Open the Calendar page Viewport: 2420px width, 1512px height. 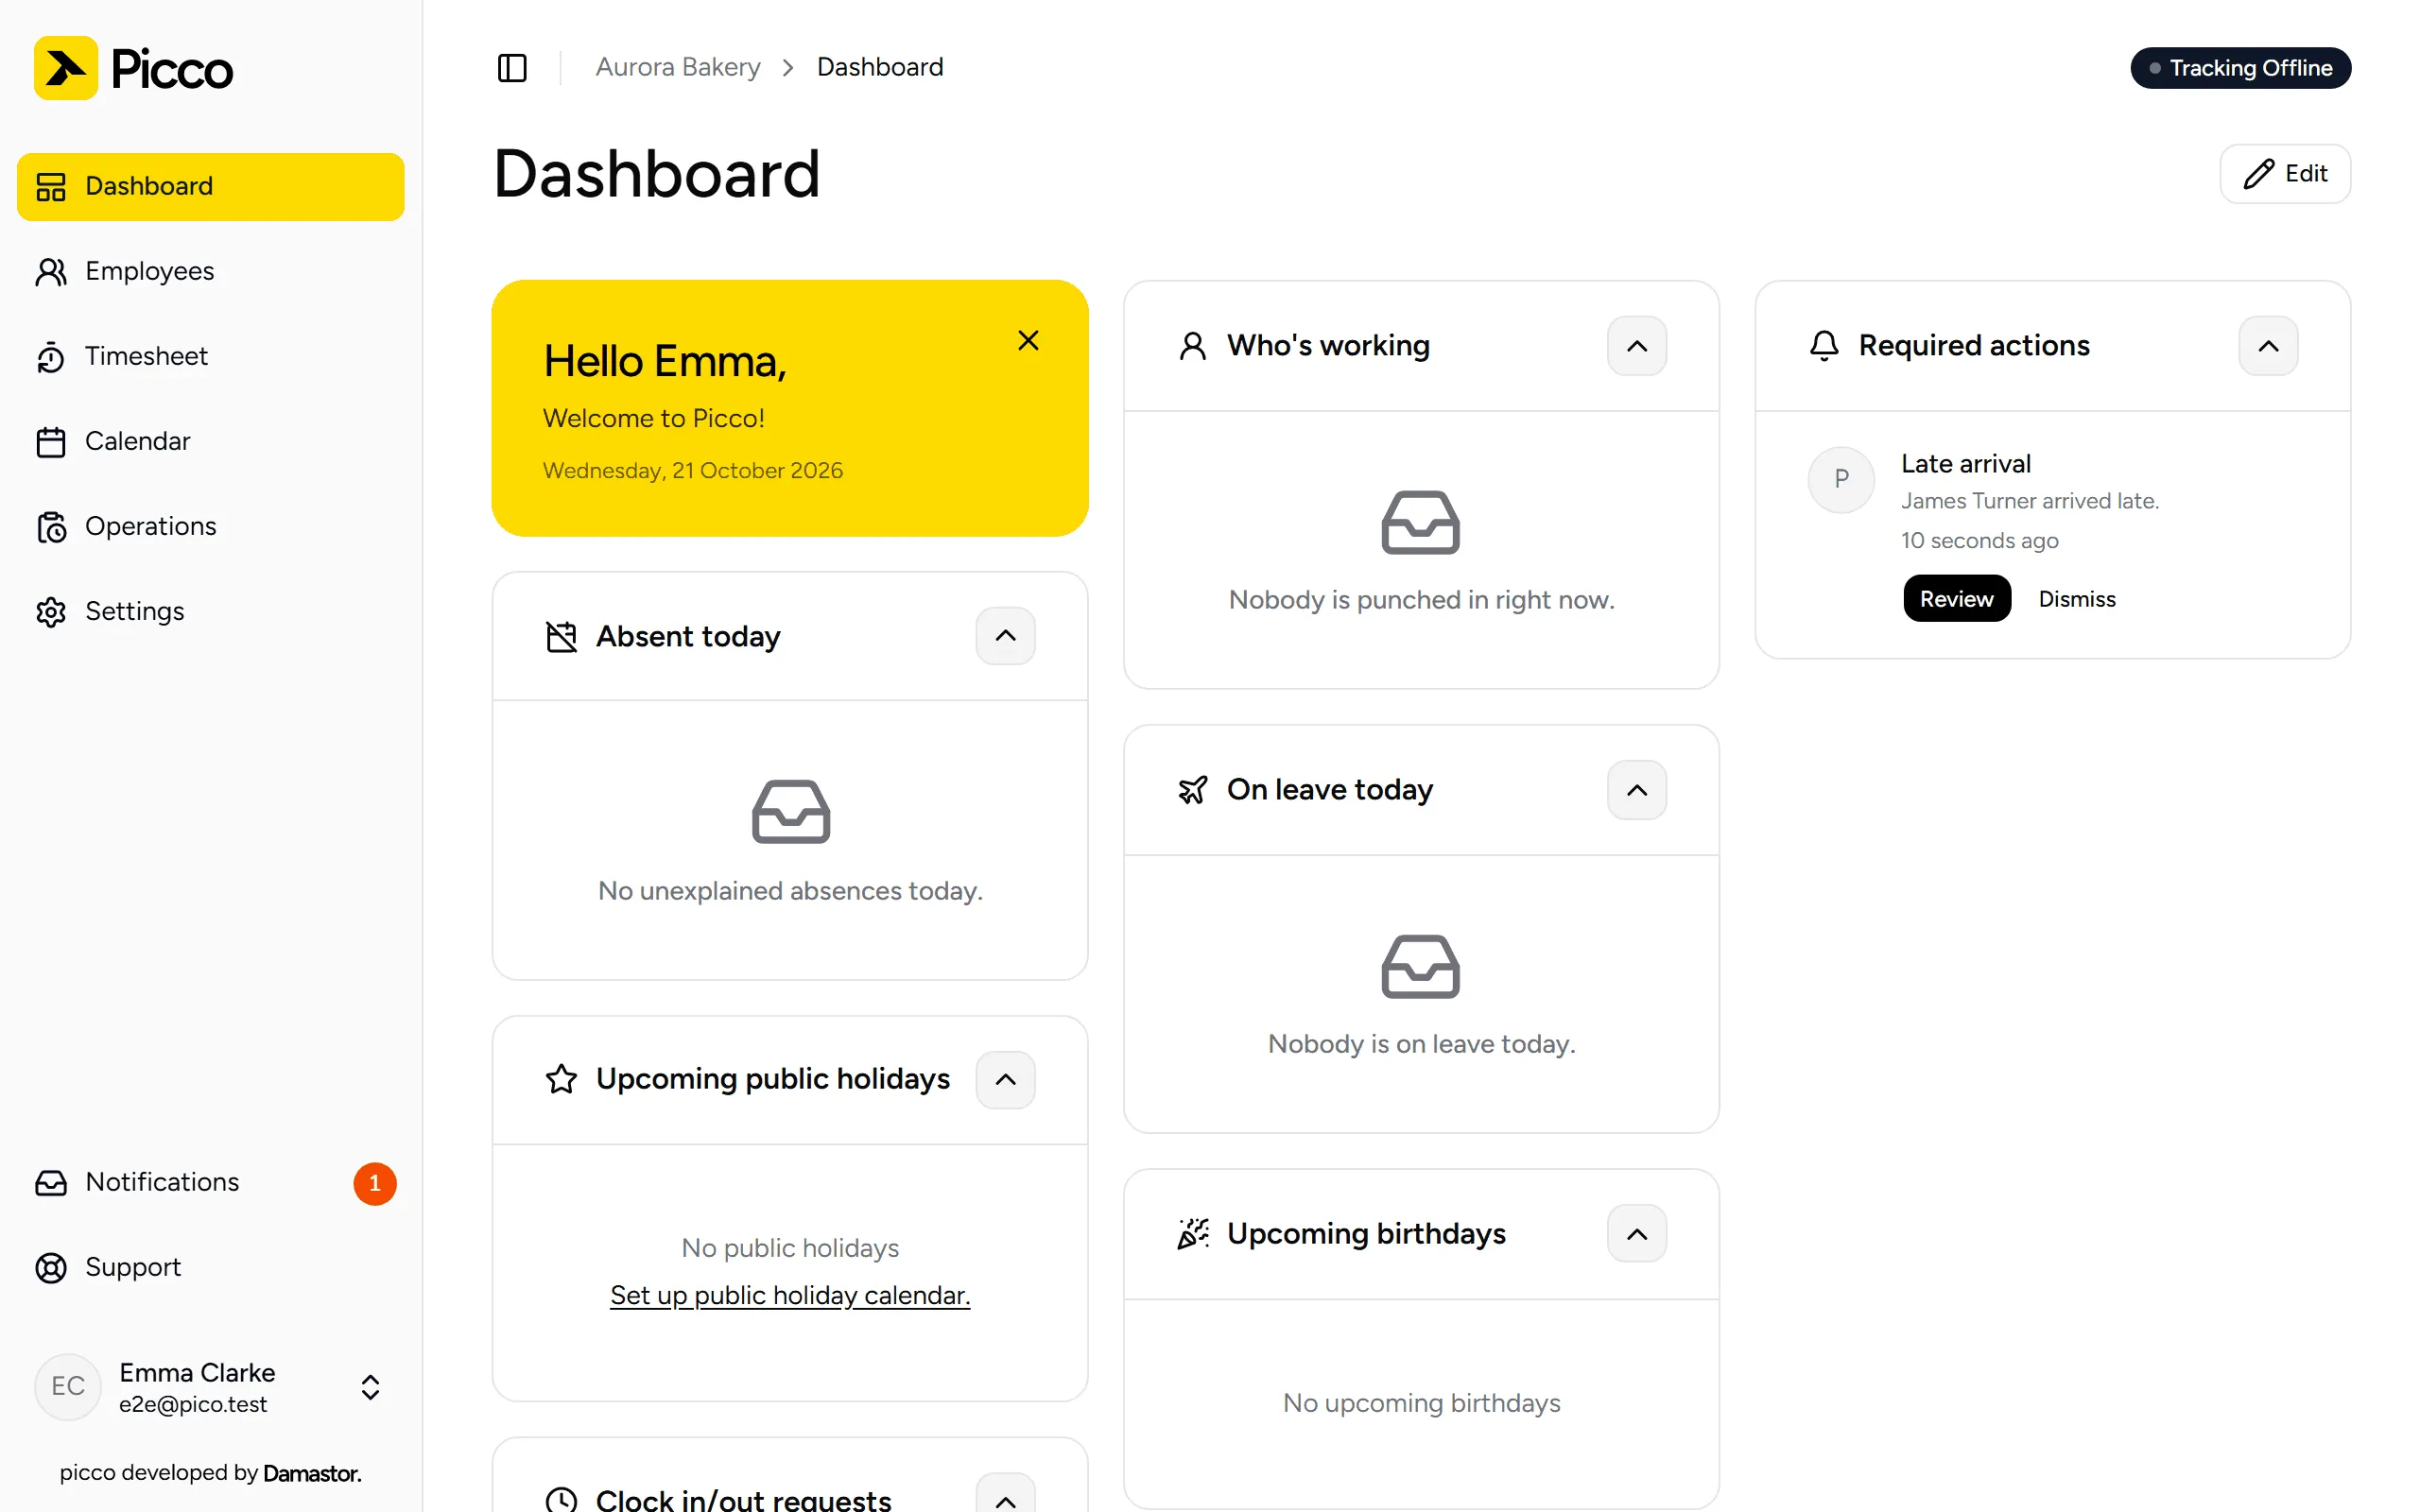coord(210,441)
